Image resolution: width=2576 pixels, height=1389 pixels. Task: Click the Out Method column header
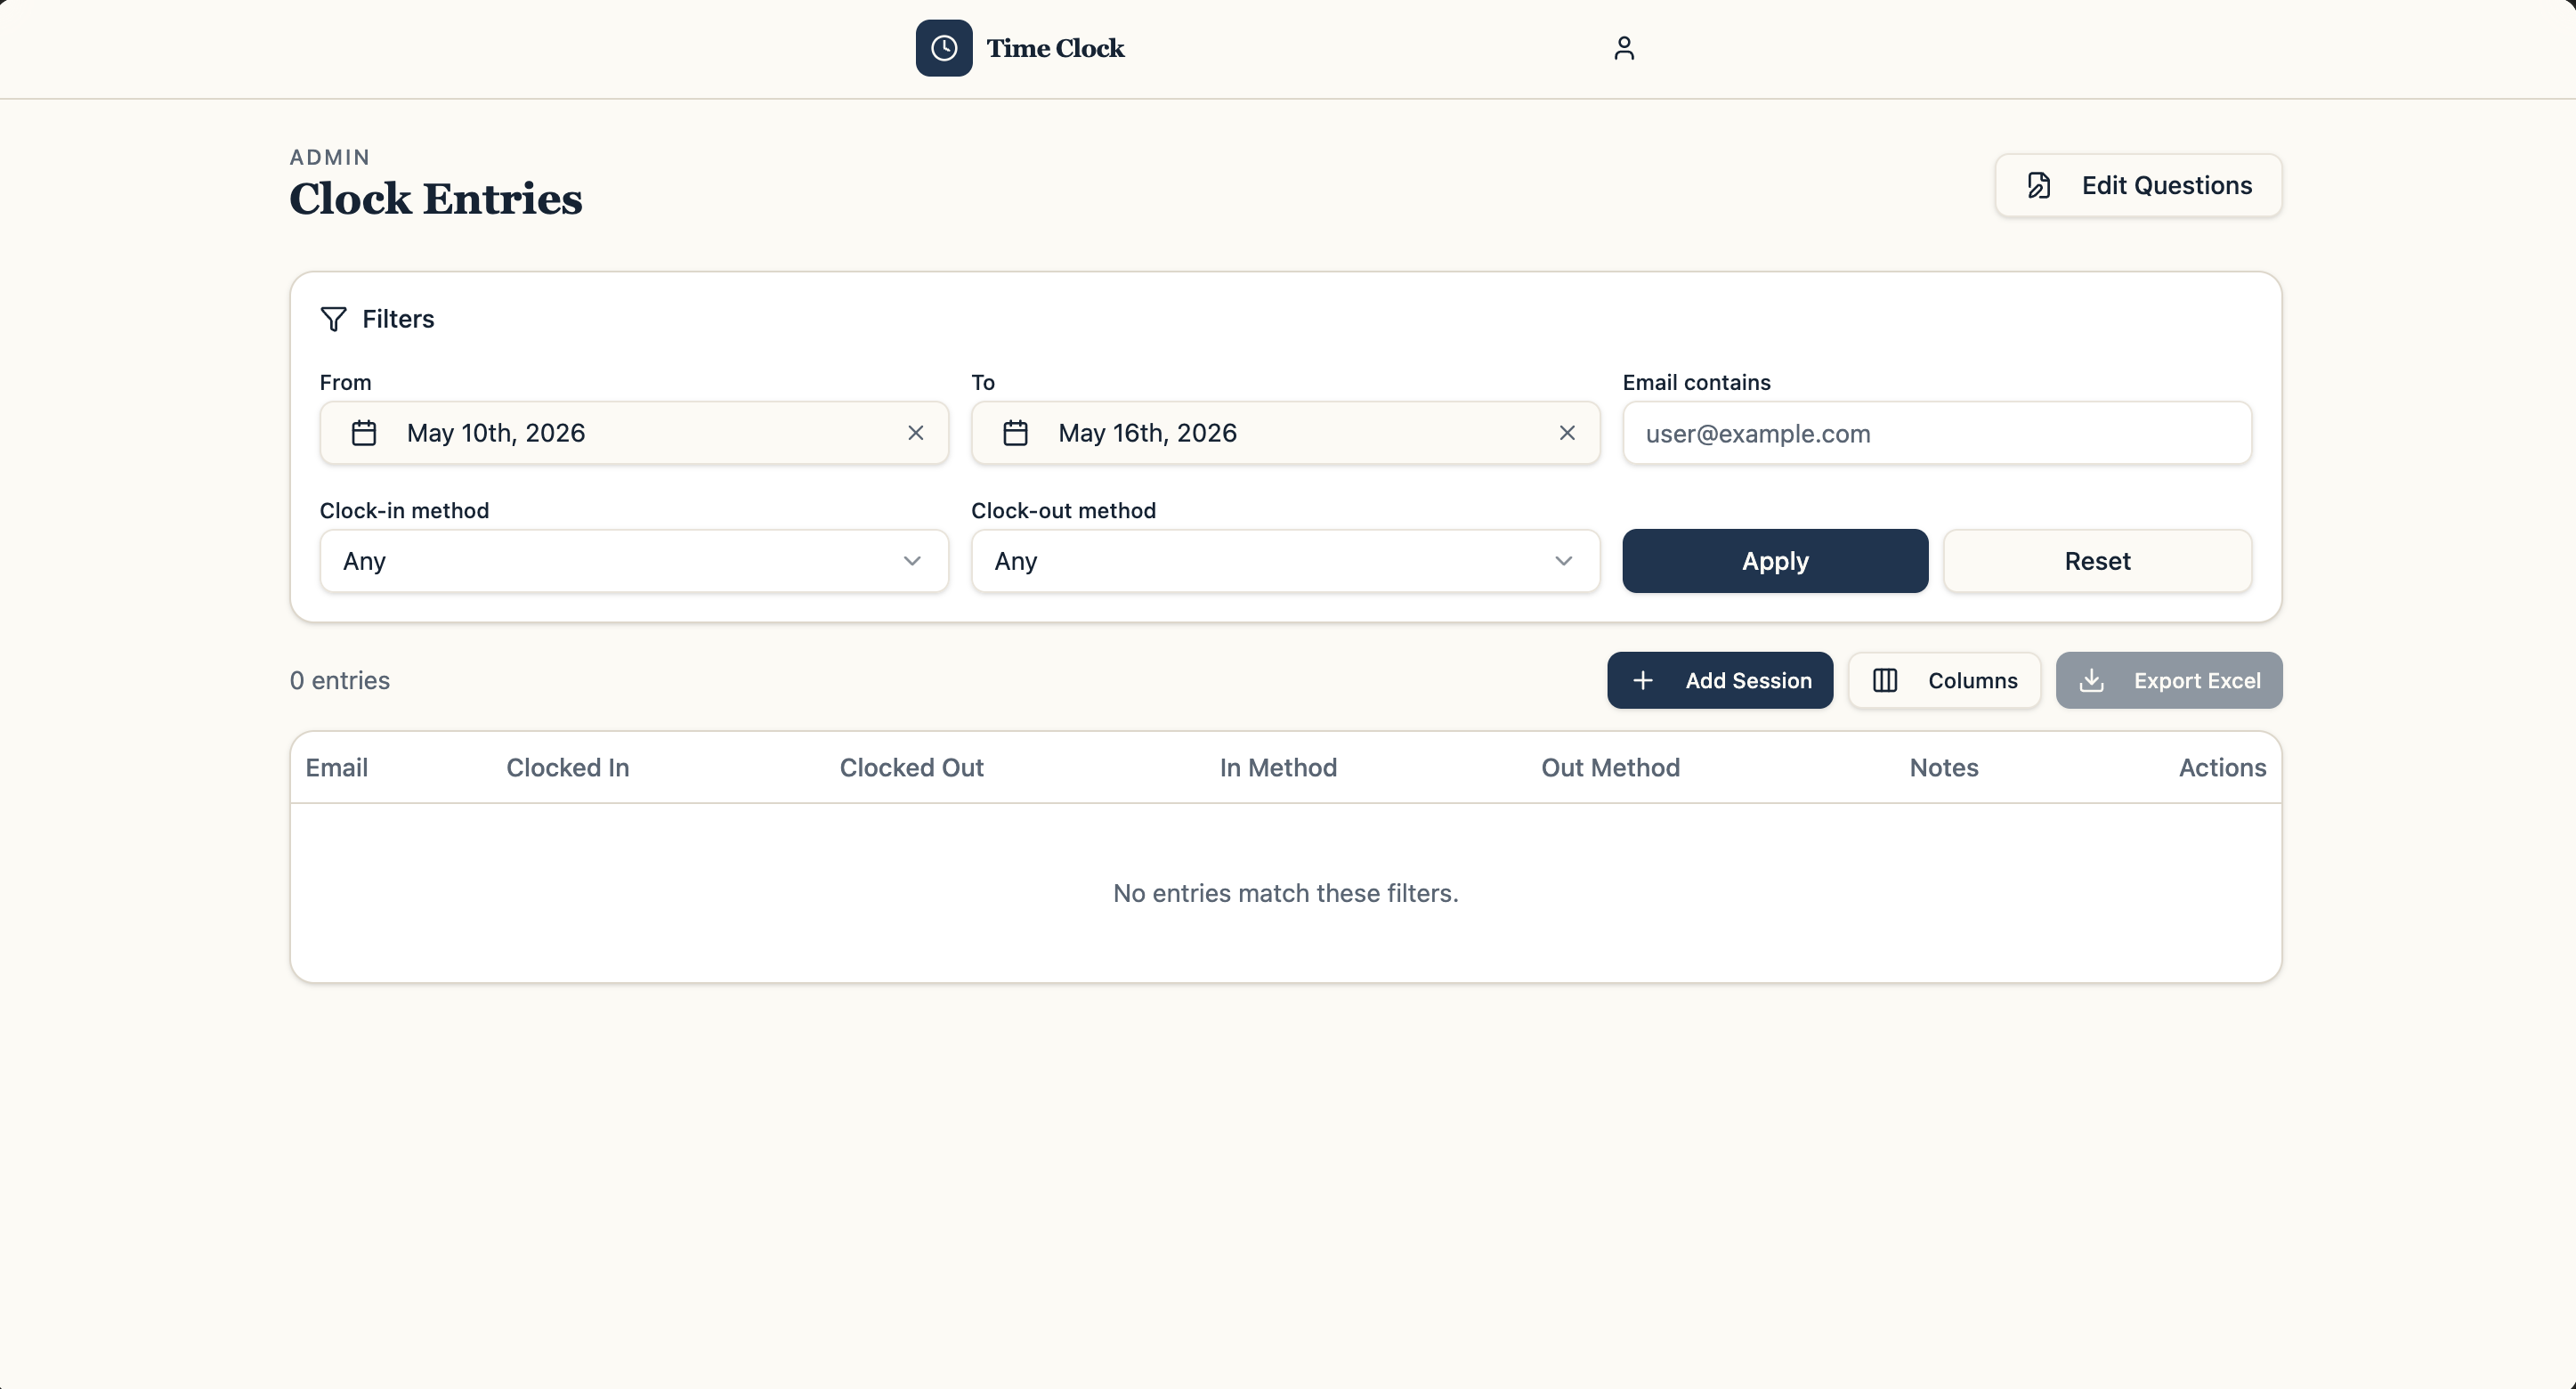click(1610, 767)
